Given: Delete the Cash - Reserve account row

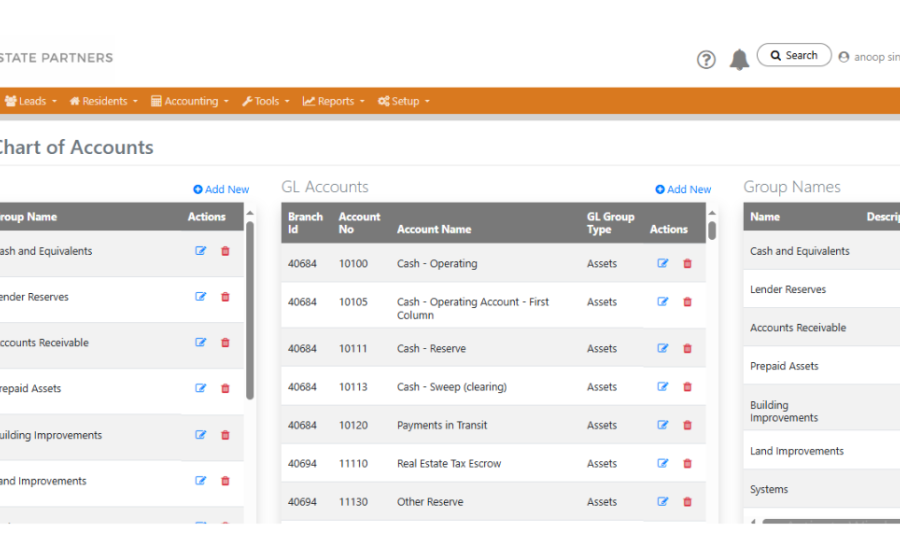Looking at the screenshot, I should tap(687, 349).
